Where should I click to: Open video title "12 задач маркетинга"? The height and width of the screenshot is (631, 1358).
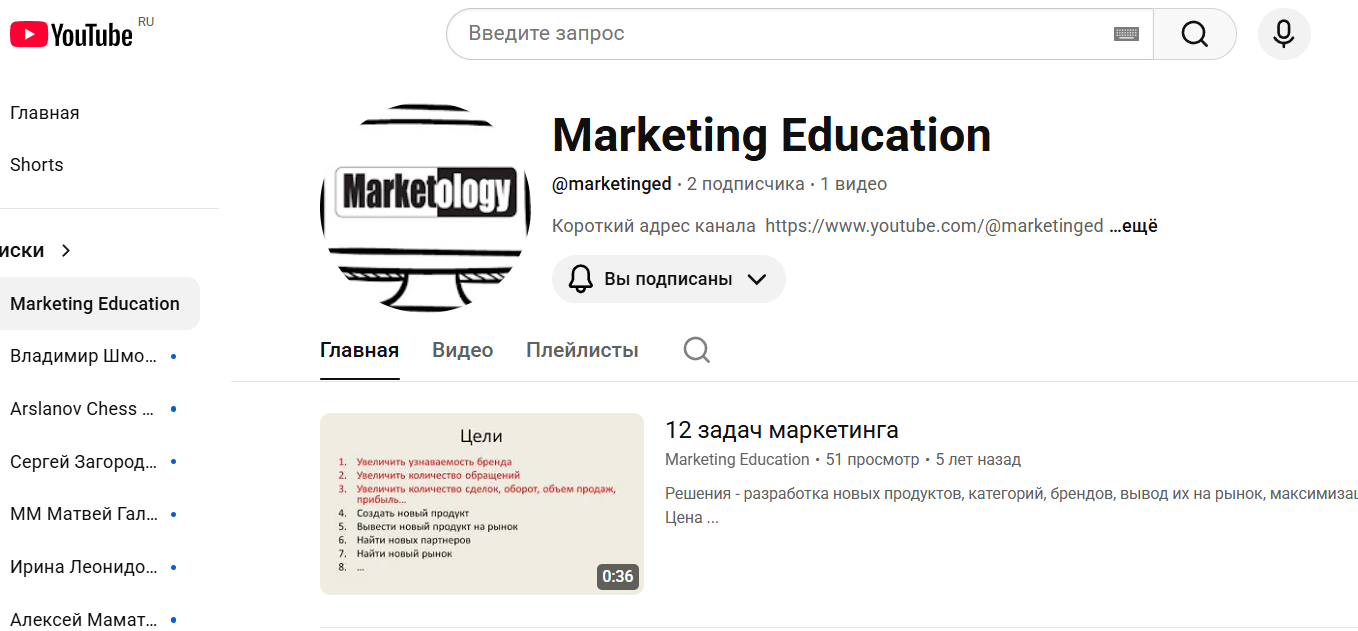782,430
